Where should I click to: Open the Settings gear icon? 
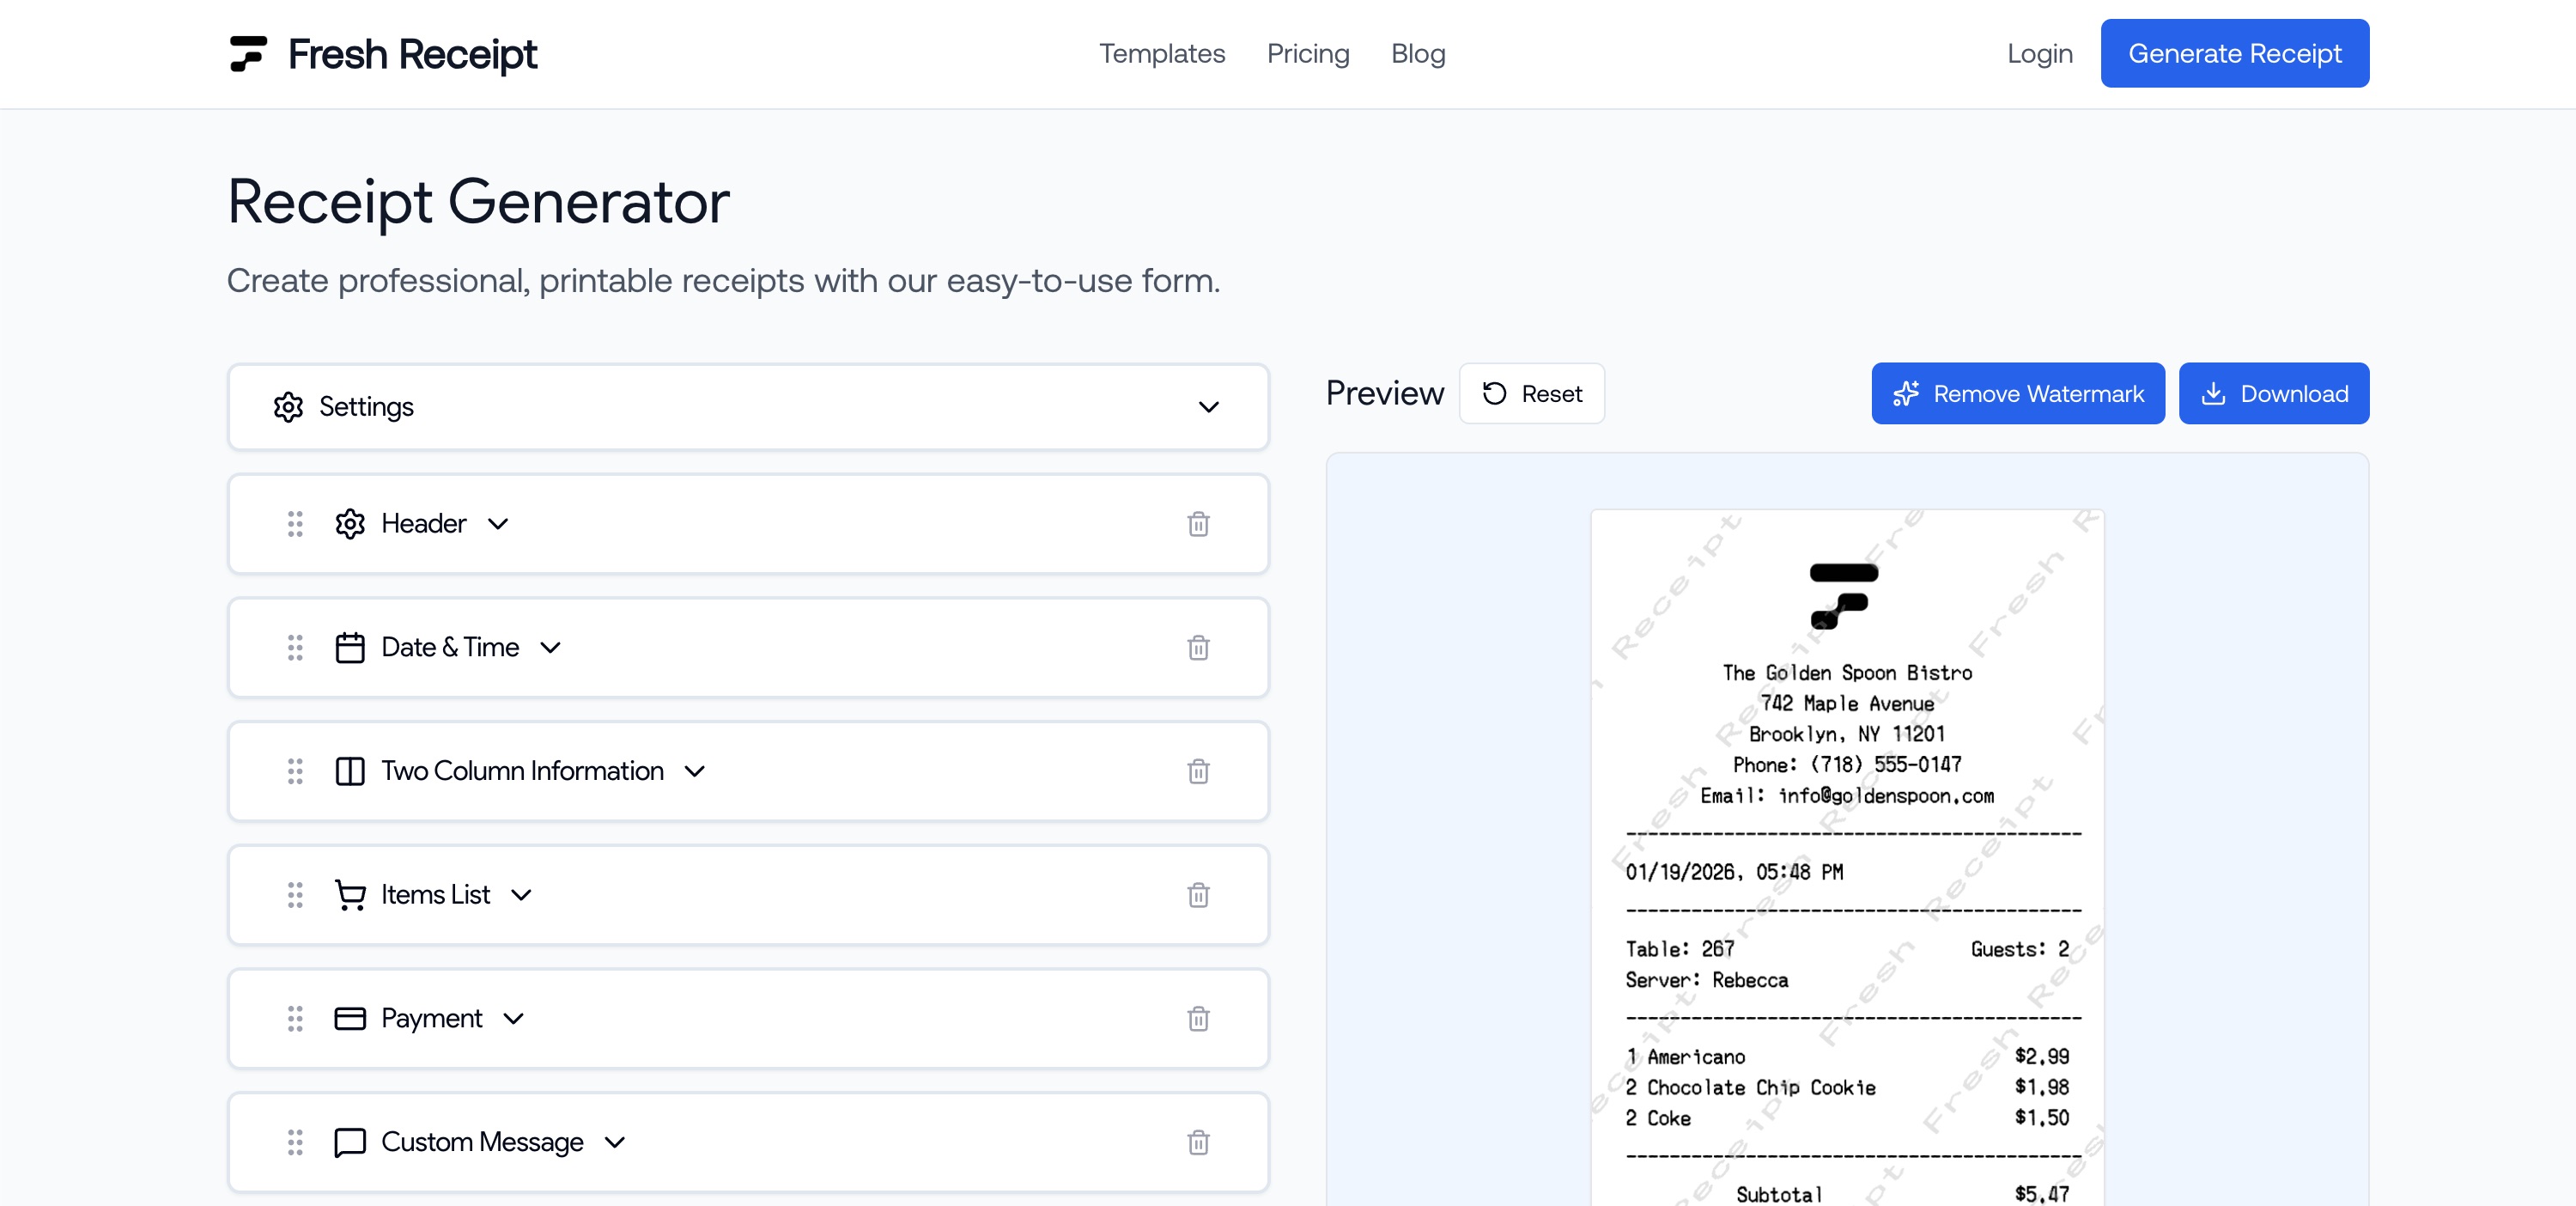point(288,407)
